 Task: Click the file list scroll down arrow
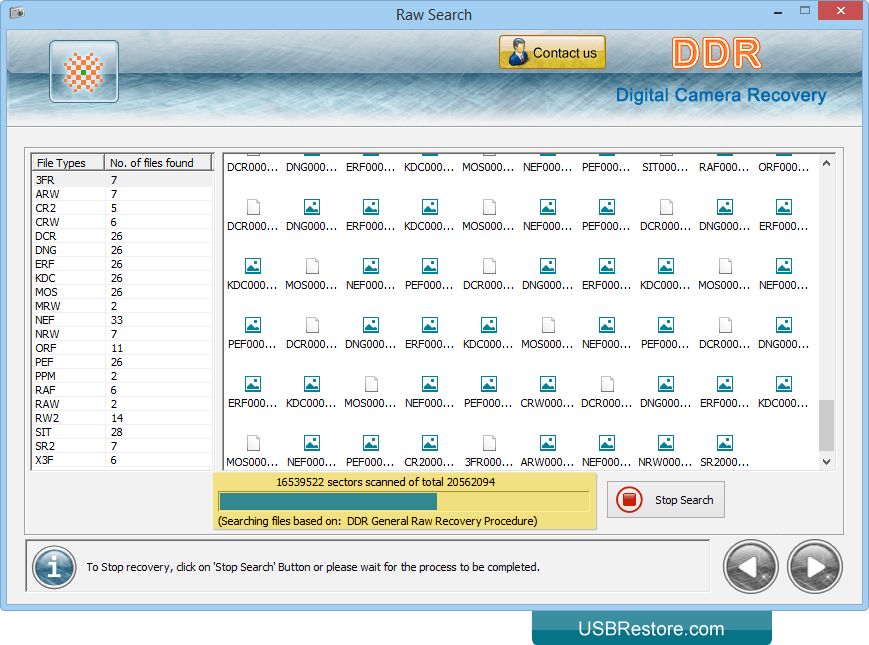point(826,462)
